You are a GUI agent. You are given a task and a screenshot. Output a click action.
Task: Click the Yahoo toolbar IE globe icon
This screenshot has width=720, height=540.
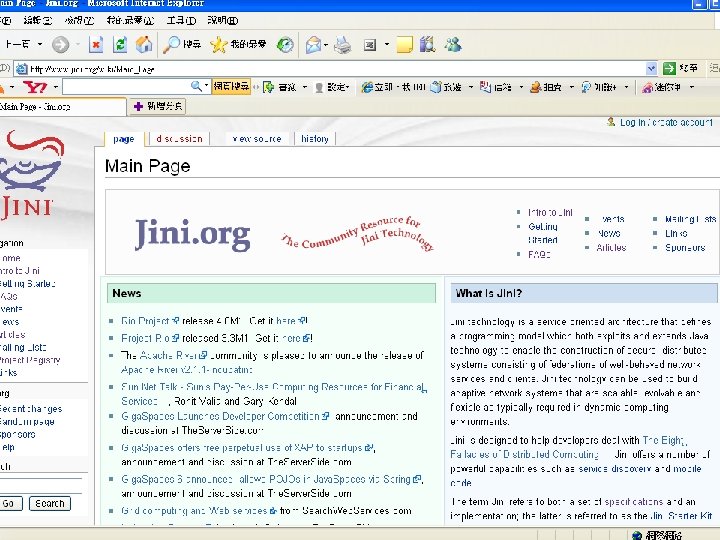pos(367,87)
